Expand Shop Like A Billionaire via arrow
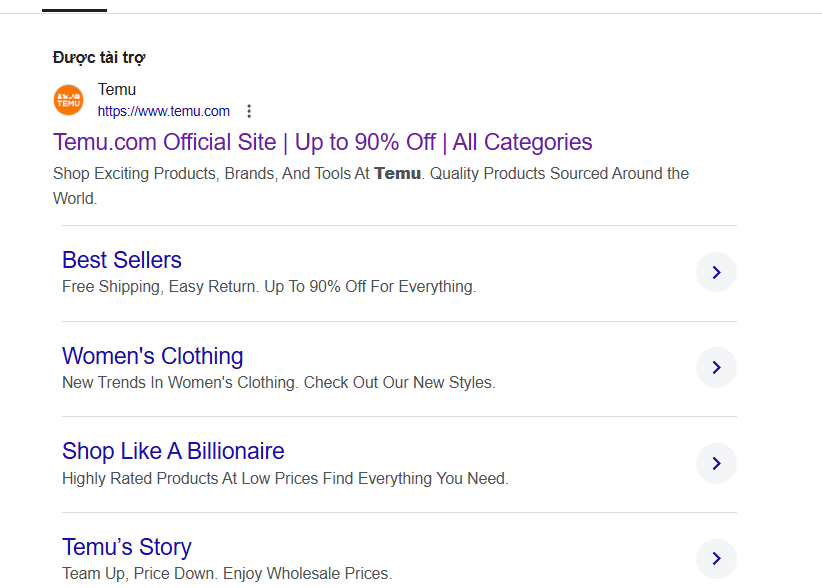 tap(716, 463)
